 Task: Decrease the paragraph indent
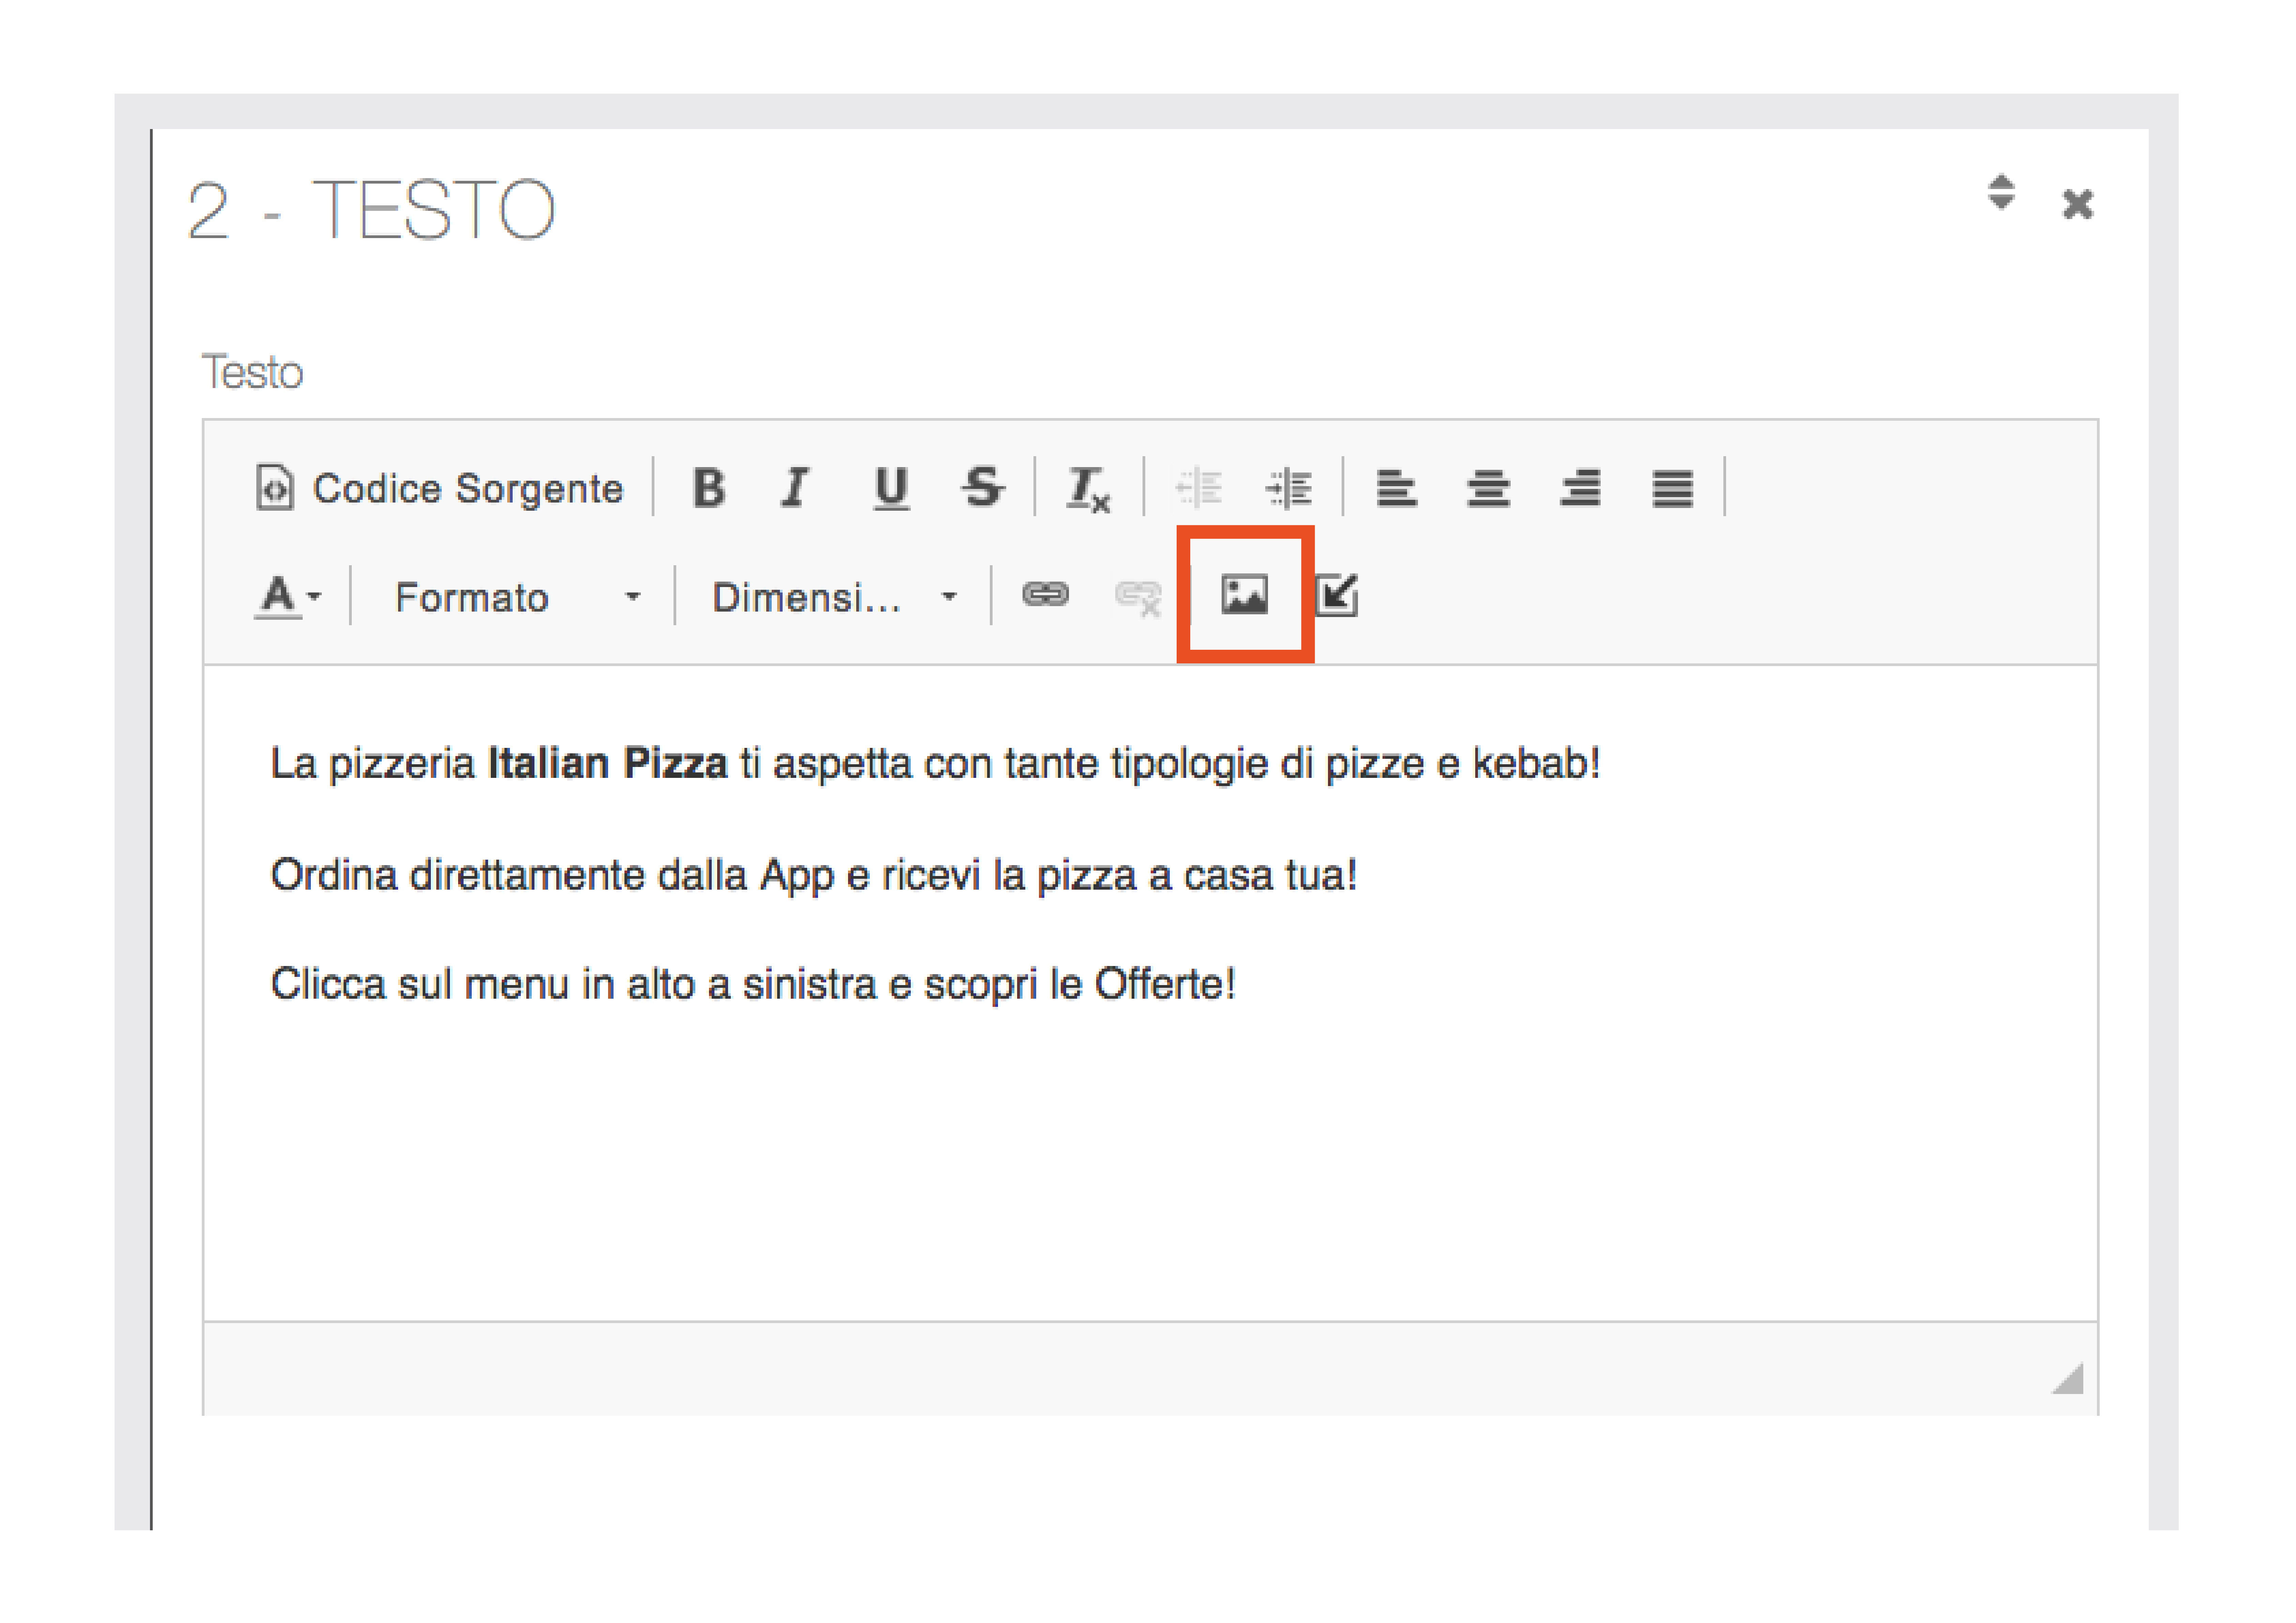(x=1198, y=489)
